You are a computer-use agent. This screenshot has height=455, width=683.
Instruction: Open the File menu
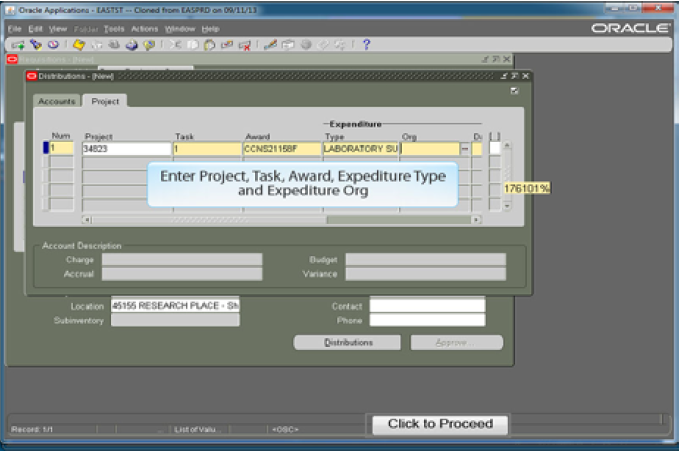pyautogui.click(x=14, y=29)
